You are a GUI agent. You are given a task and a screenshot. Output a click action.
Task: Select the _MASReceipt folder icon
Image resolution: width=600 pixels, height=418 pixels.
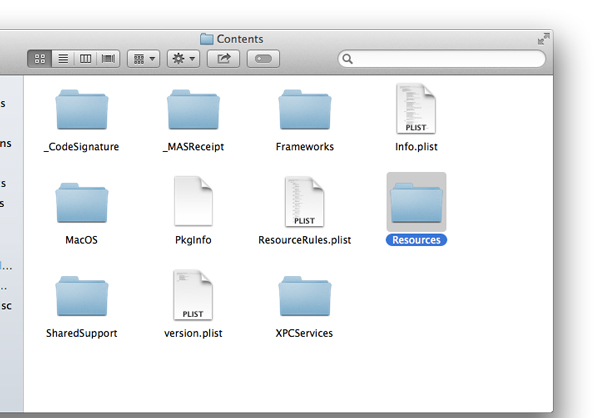click(193, 109)
